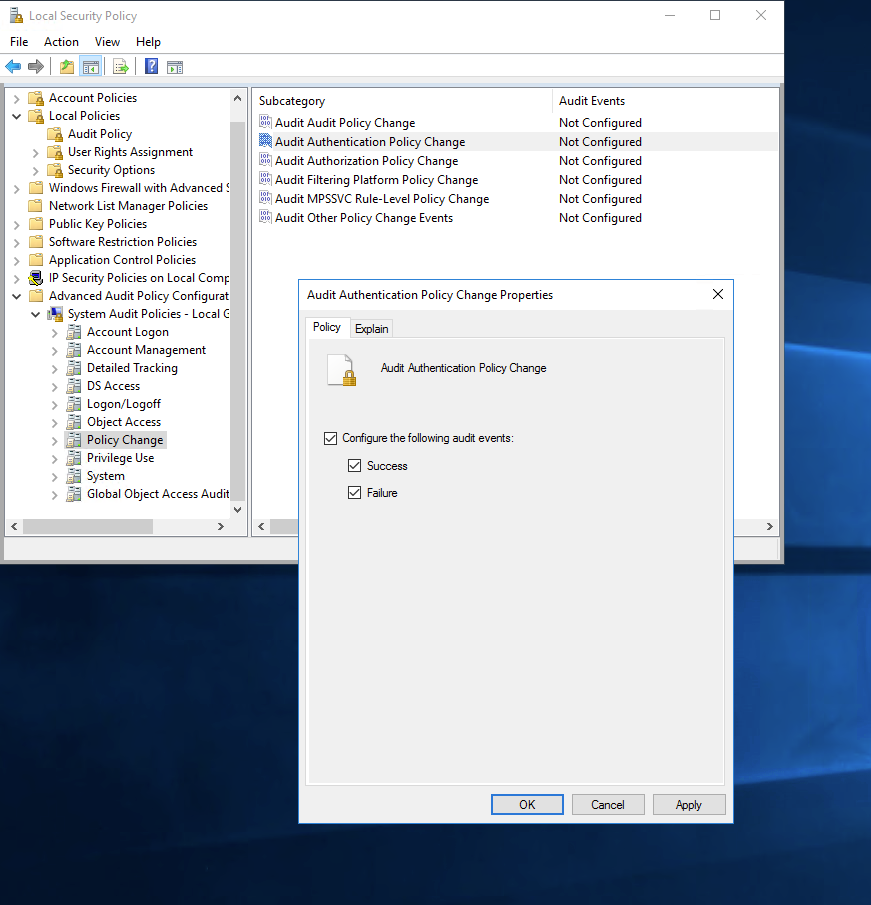Enable the Success audit checkbox
The height and width of the screenshot is (905, 871).
pos(354,465)
